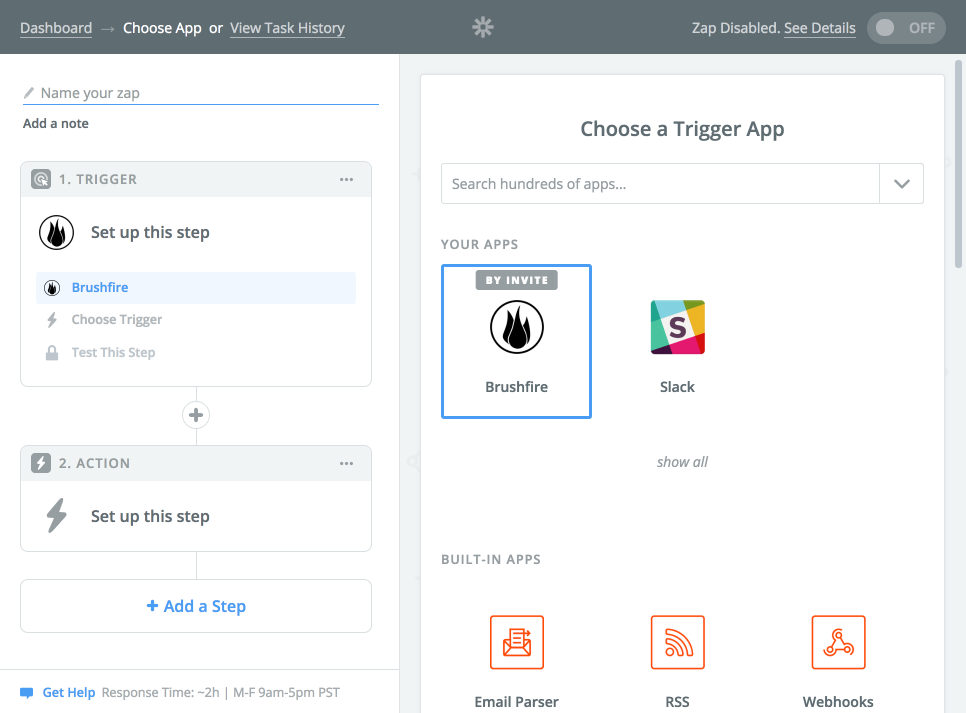This screenshot has height=713, width=966.
Task: Choose the Email Parser built-in app icon
Action: click(x=517, y=642)
